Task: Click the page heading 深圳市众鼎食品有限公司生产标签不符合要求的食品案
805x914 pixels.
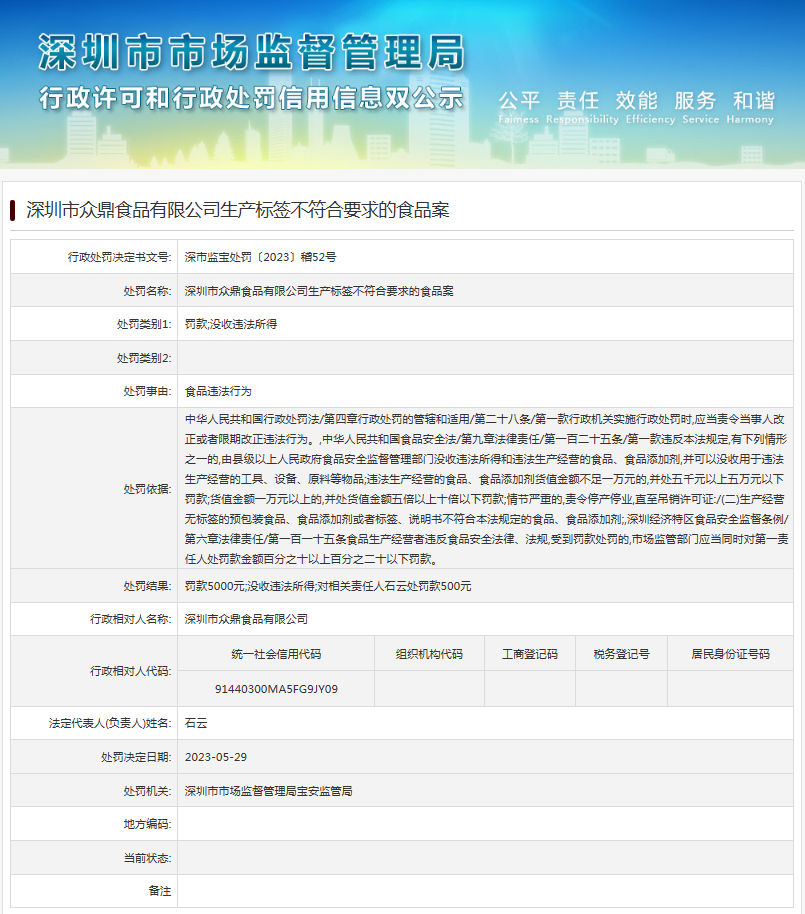Action: [238, 210]
